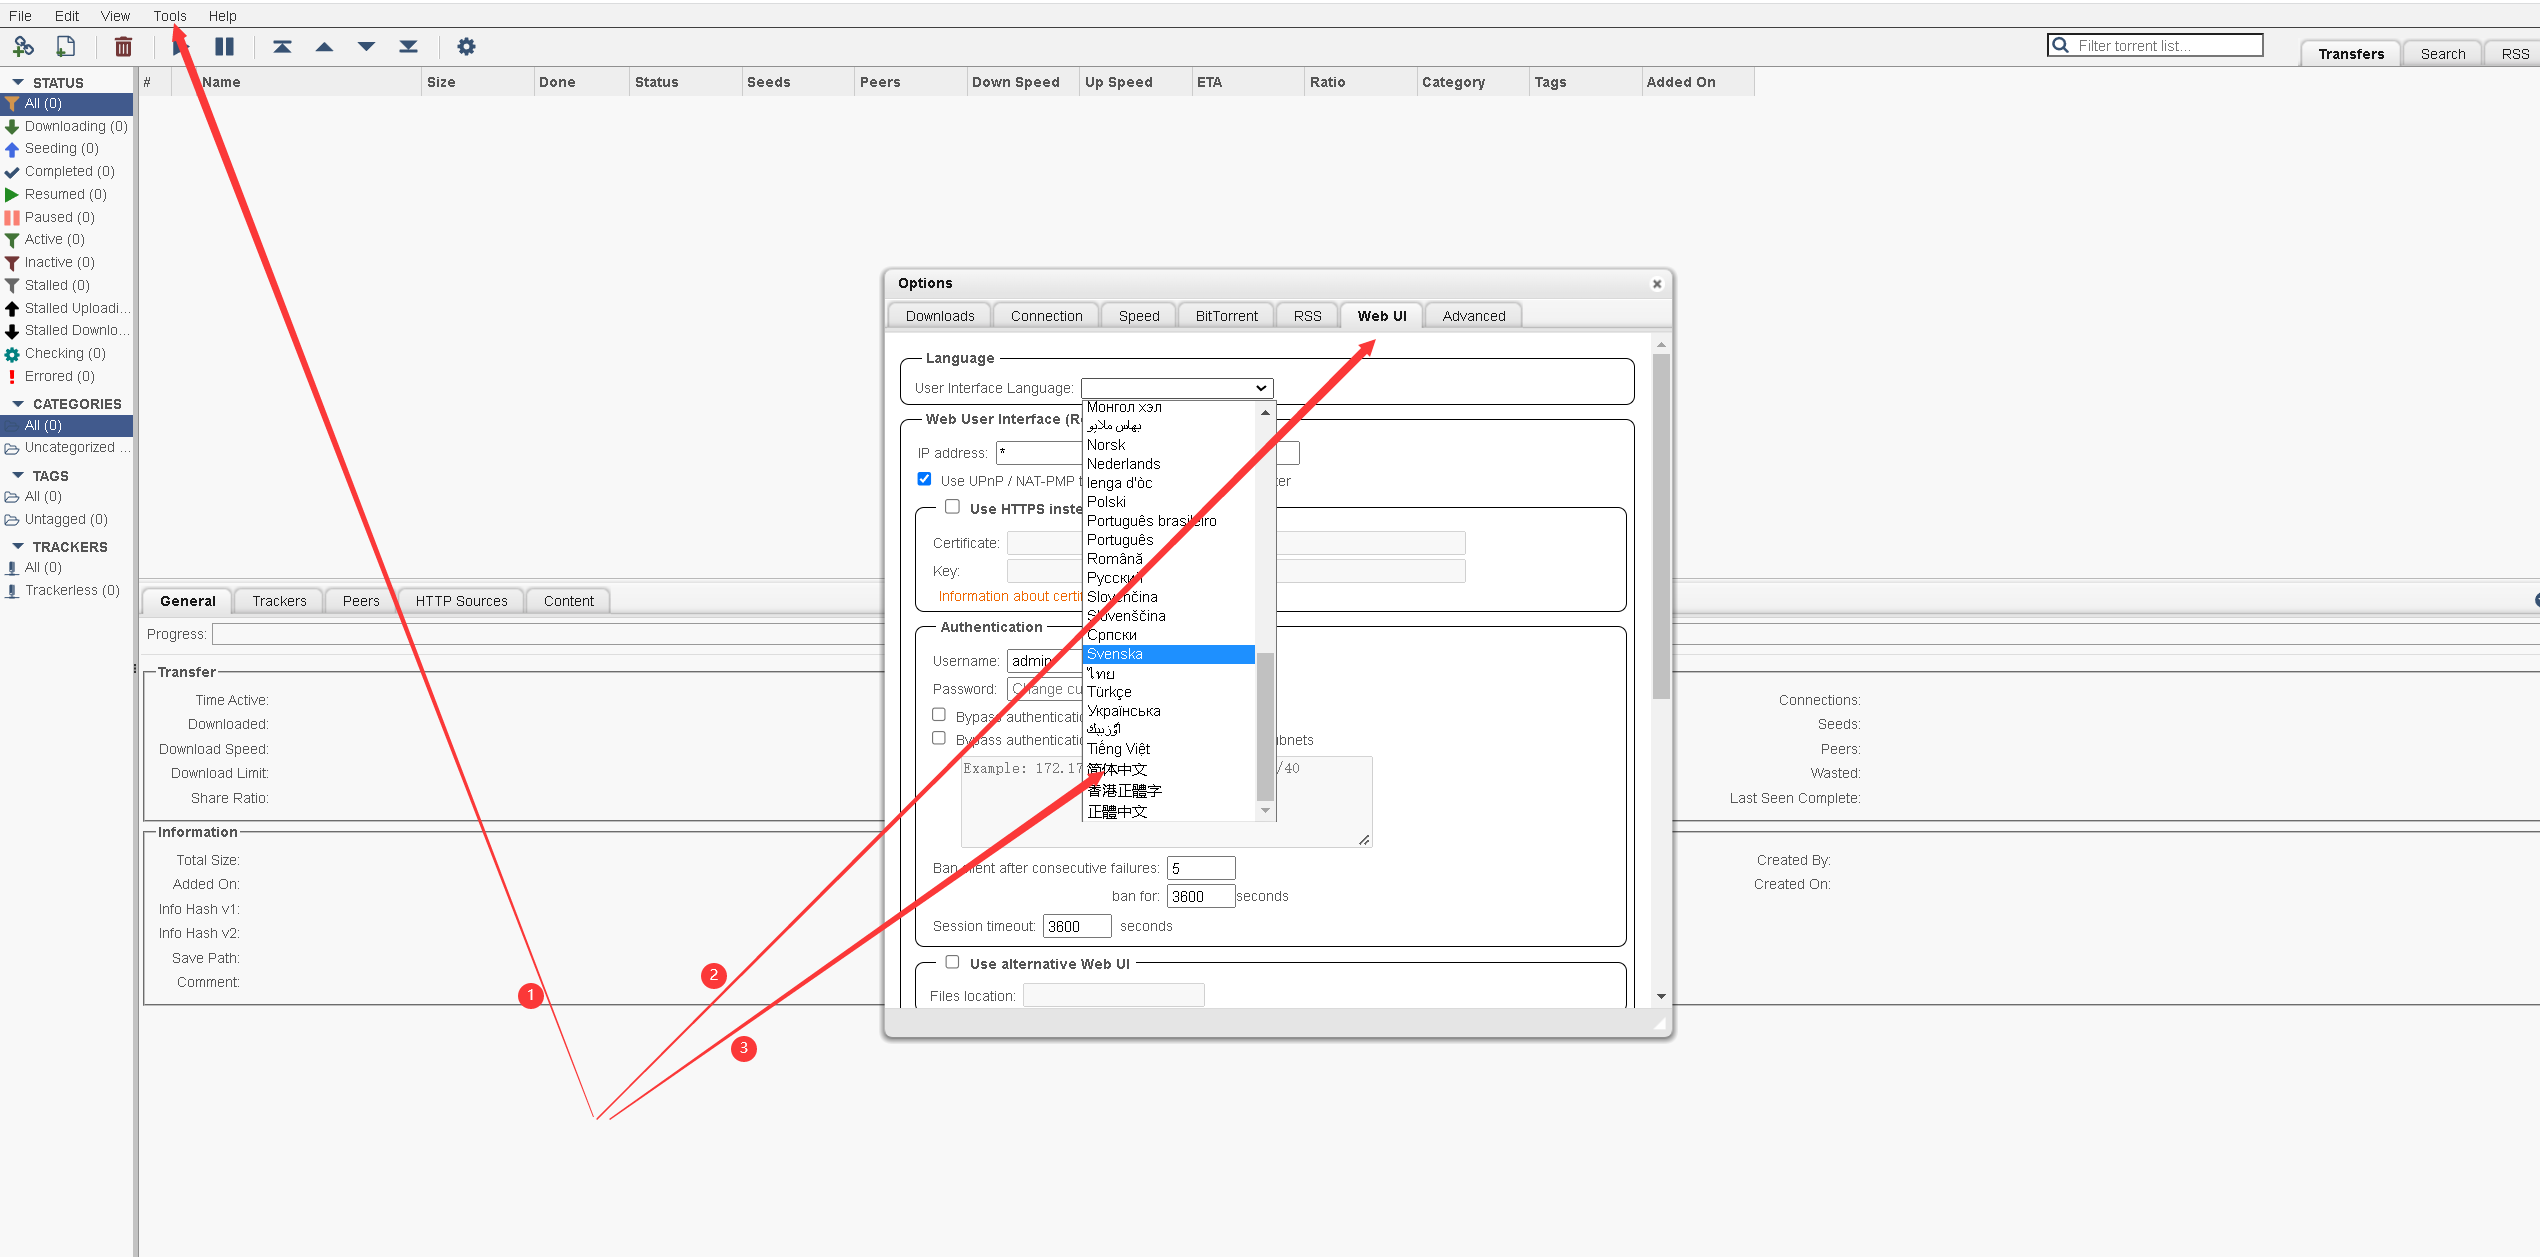Collapse the STATUS filter section

pos(18,82)
